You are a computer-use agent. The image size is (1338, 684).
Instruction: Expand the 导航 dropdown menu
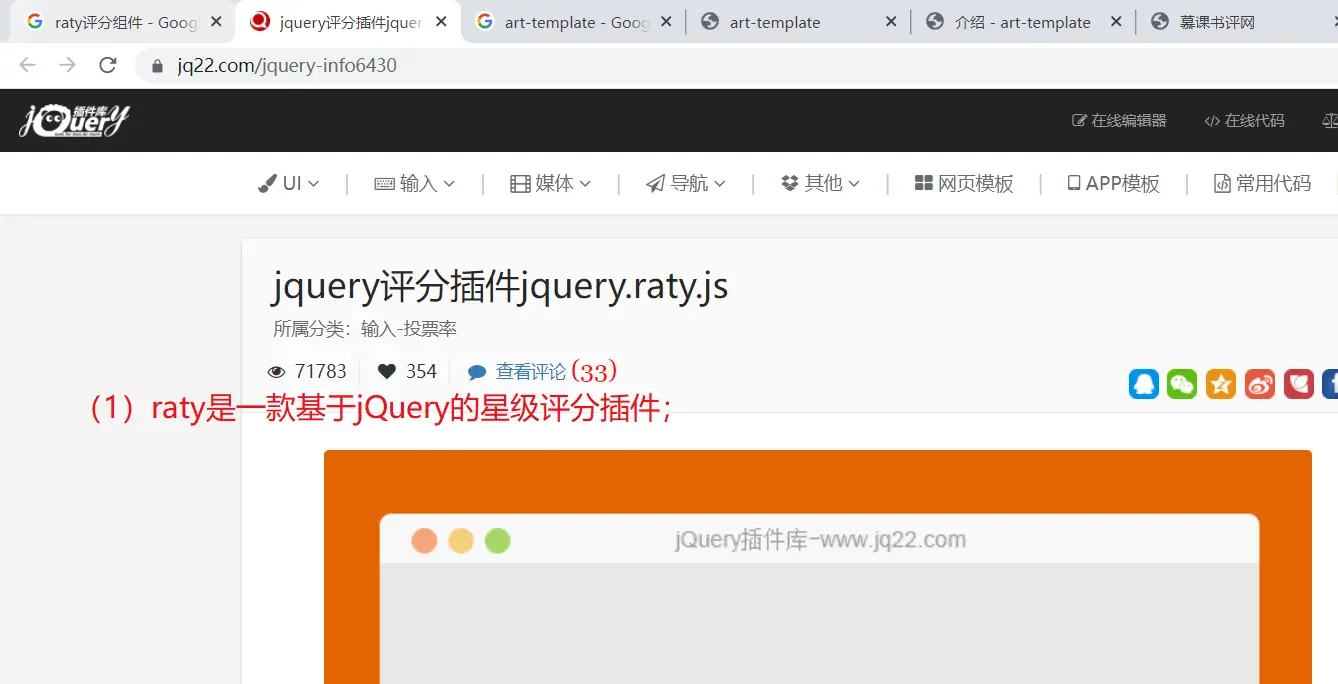point(686,183)
